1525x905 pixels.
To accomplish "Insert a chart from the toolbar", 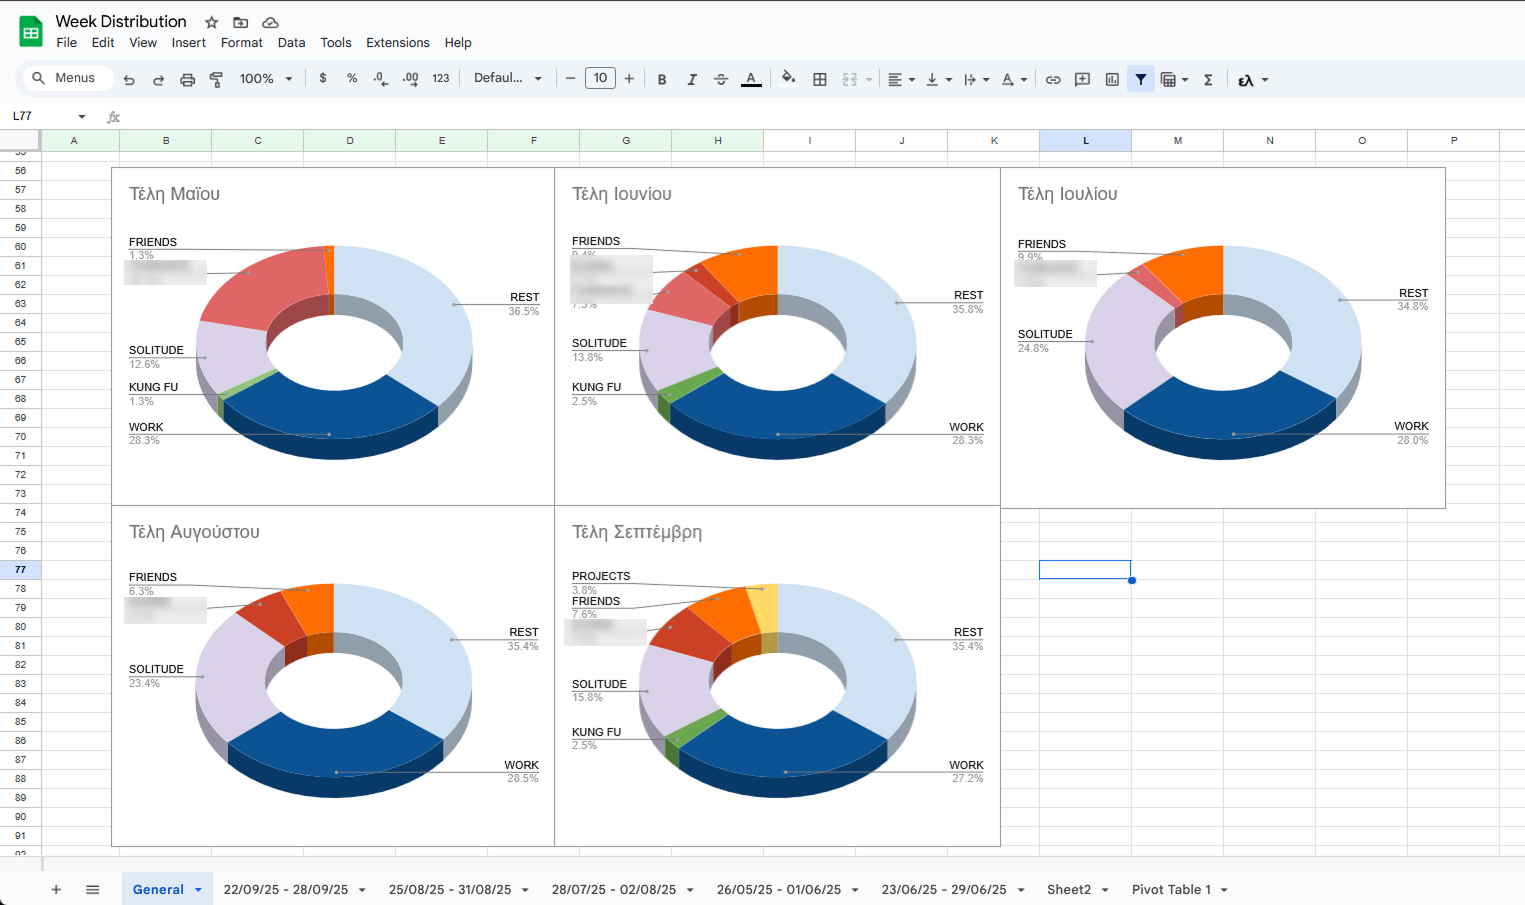I will 1111,78.
